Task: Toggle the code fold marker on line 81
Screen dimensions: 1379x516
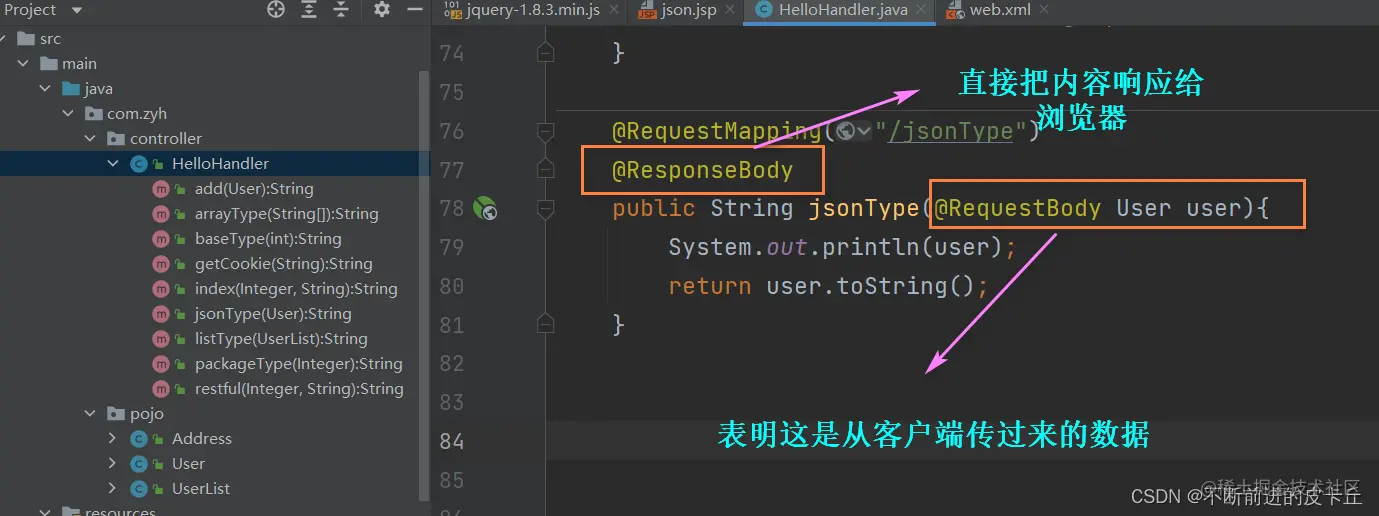Action: click(545, 325)
